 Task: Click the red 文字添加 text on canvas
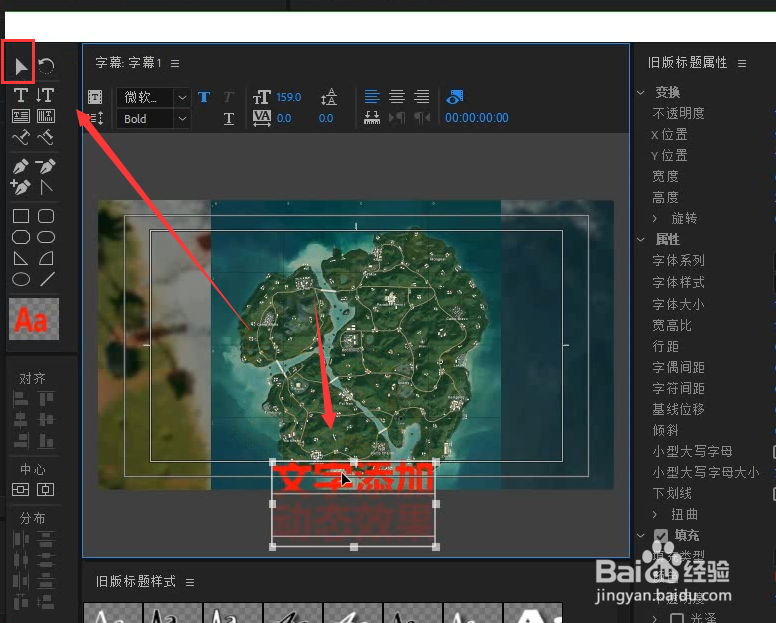tap(353, 479)
